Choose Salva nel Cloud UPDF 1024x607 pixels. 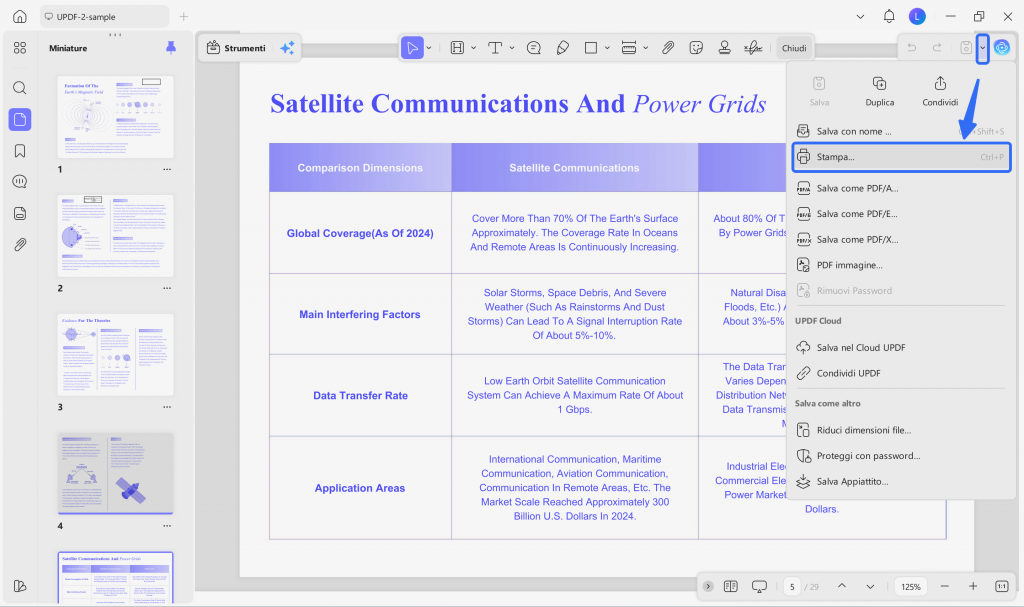(x=901, y=348)
